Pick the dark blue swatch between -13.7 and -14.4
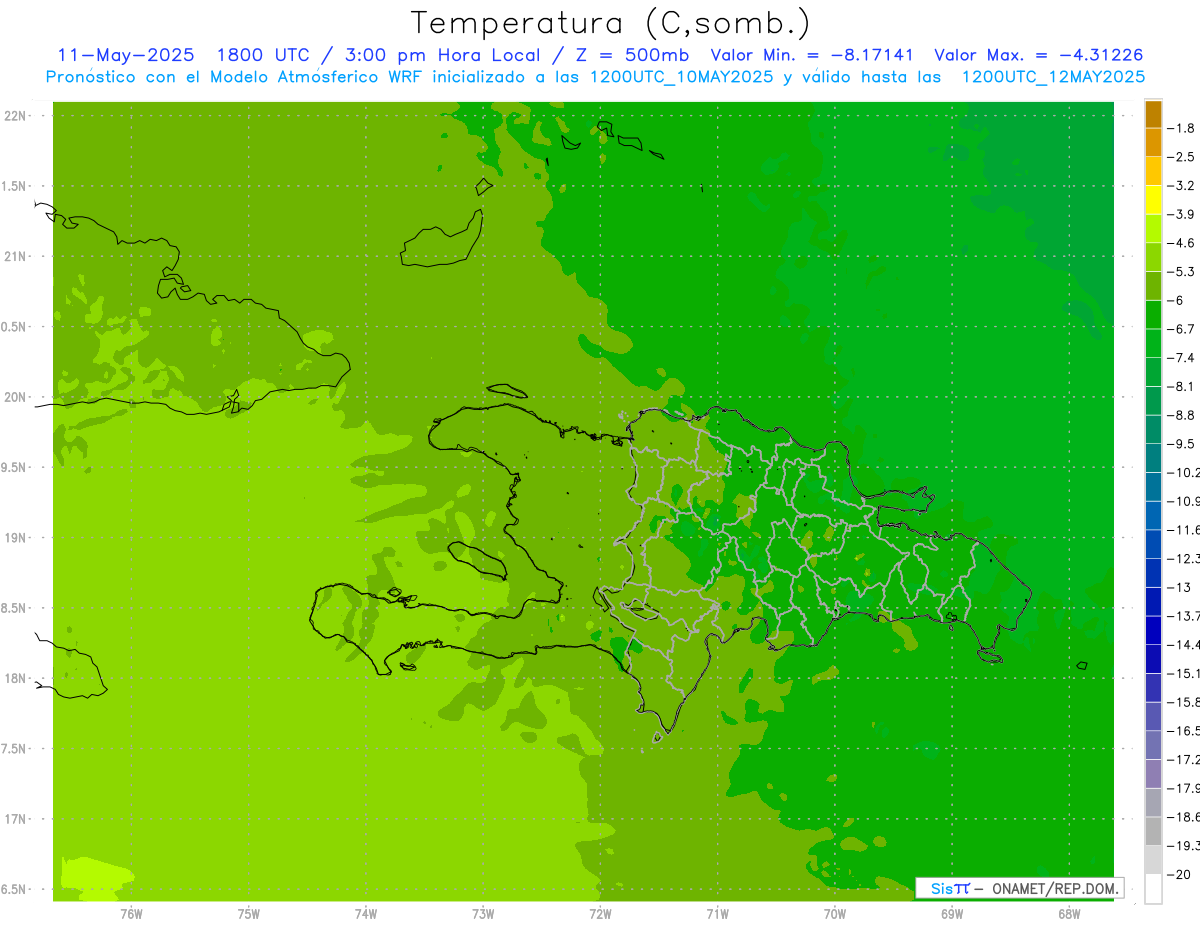The image size is (1200, 927). point(1153,630)
